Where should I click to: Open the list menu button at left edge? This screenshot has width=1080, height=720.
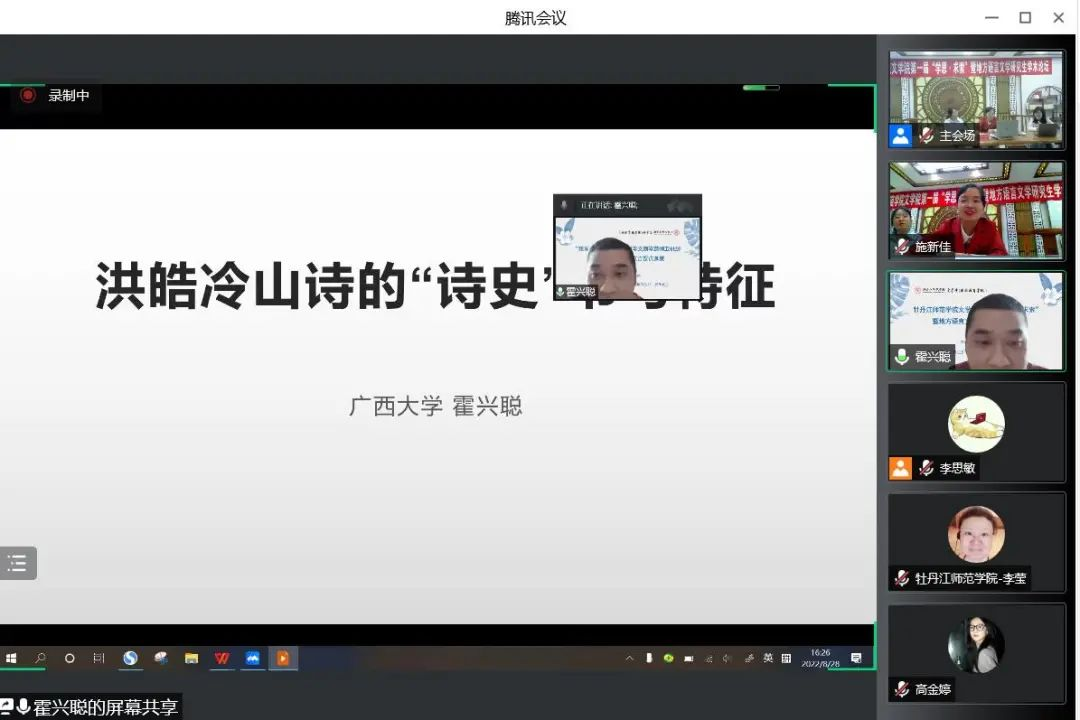pyautogui.click(x=18, y=563)
